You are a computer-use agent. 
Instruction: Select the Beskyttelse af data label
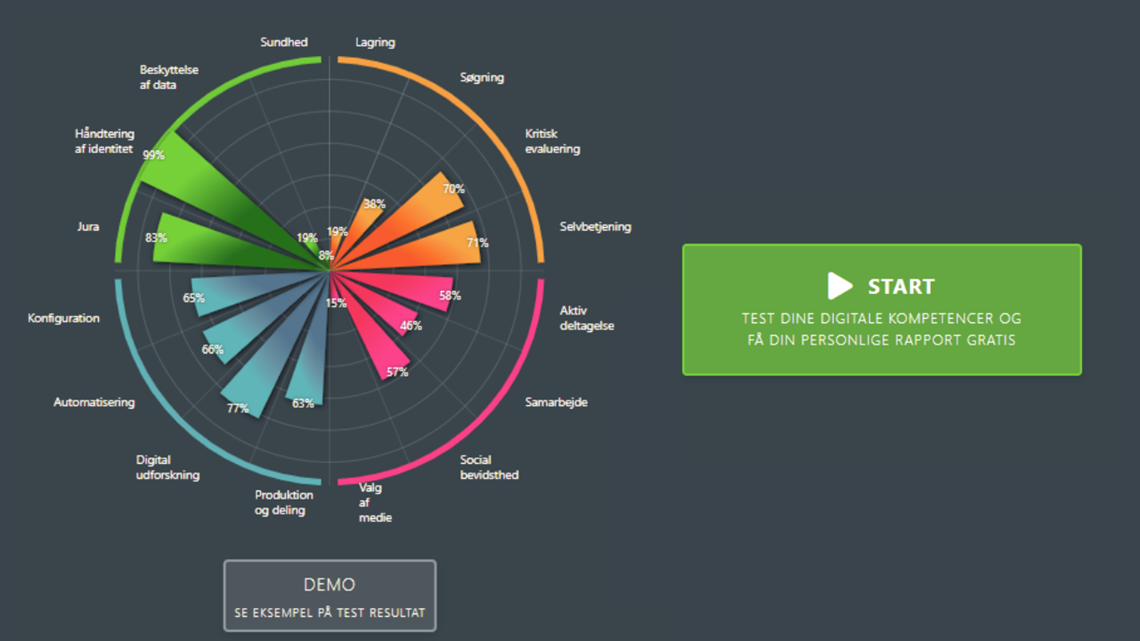[170, 78]
